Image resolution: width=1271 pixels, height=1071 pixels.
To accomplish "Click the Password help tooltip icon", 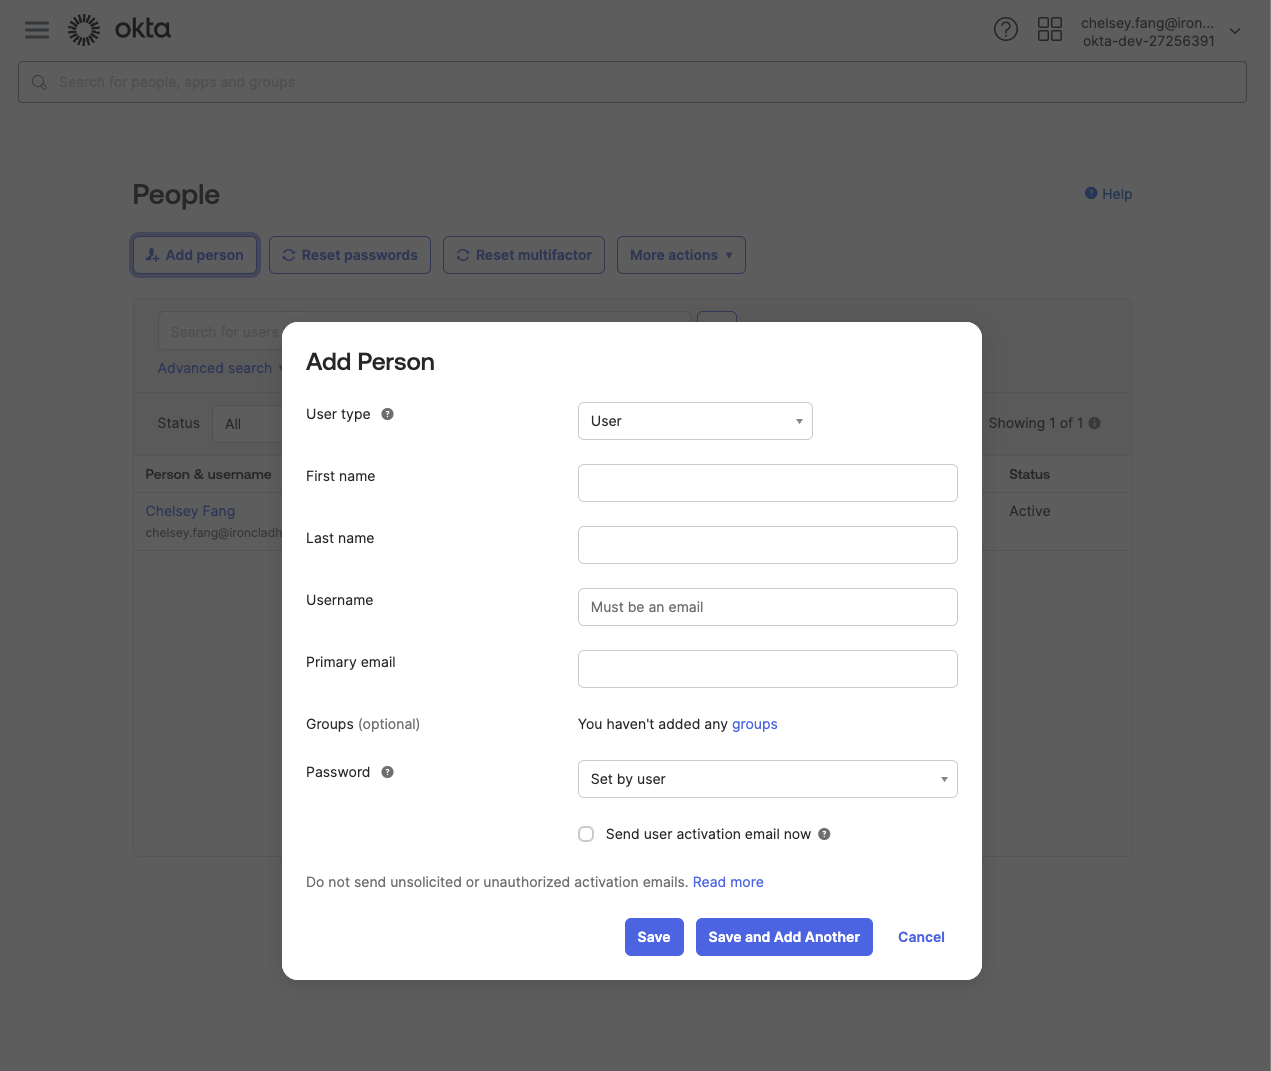I will coord(388,772).
